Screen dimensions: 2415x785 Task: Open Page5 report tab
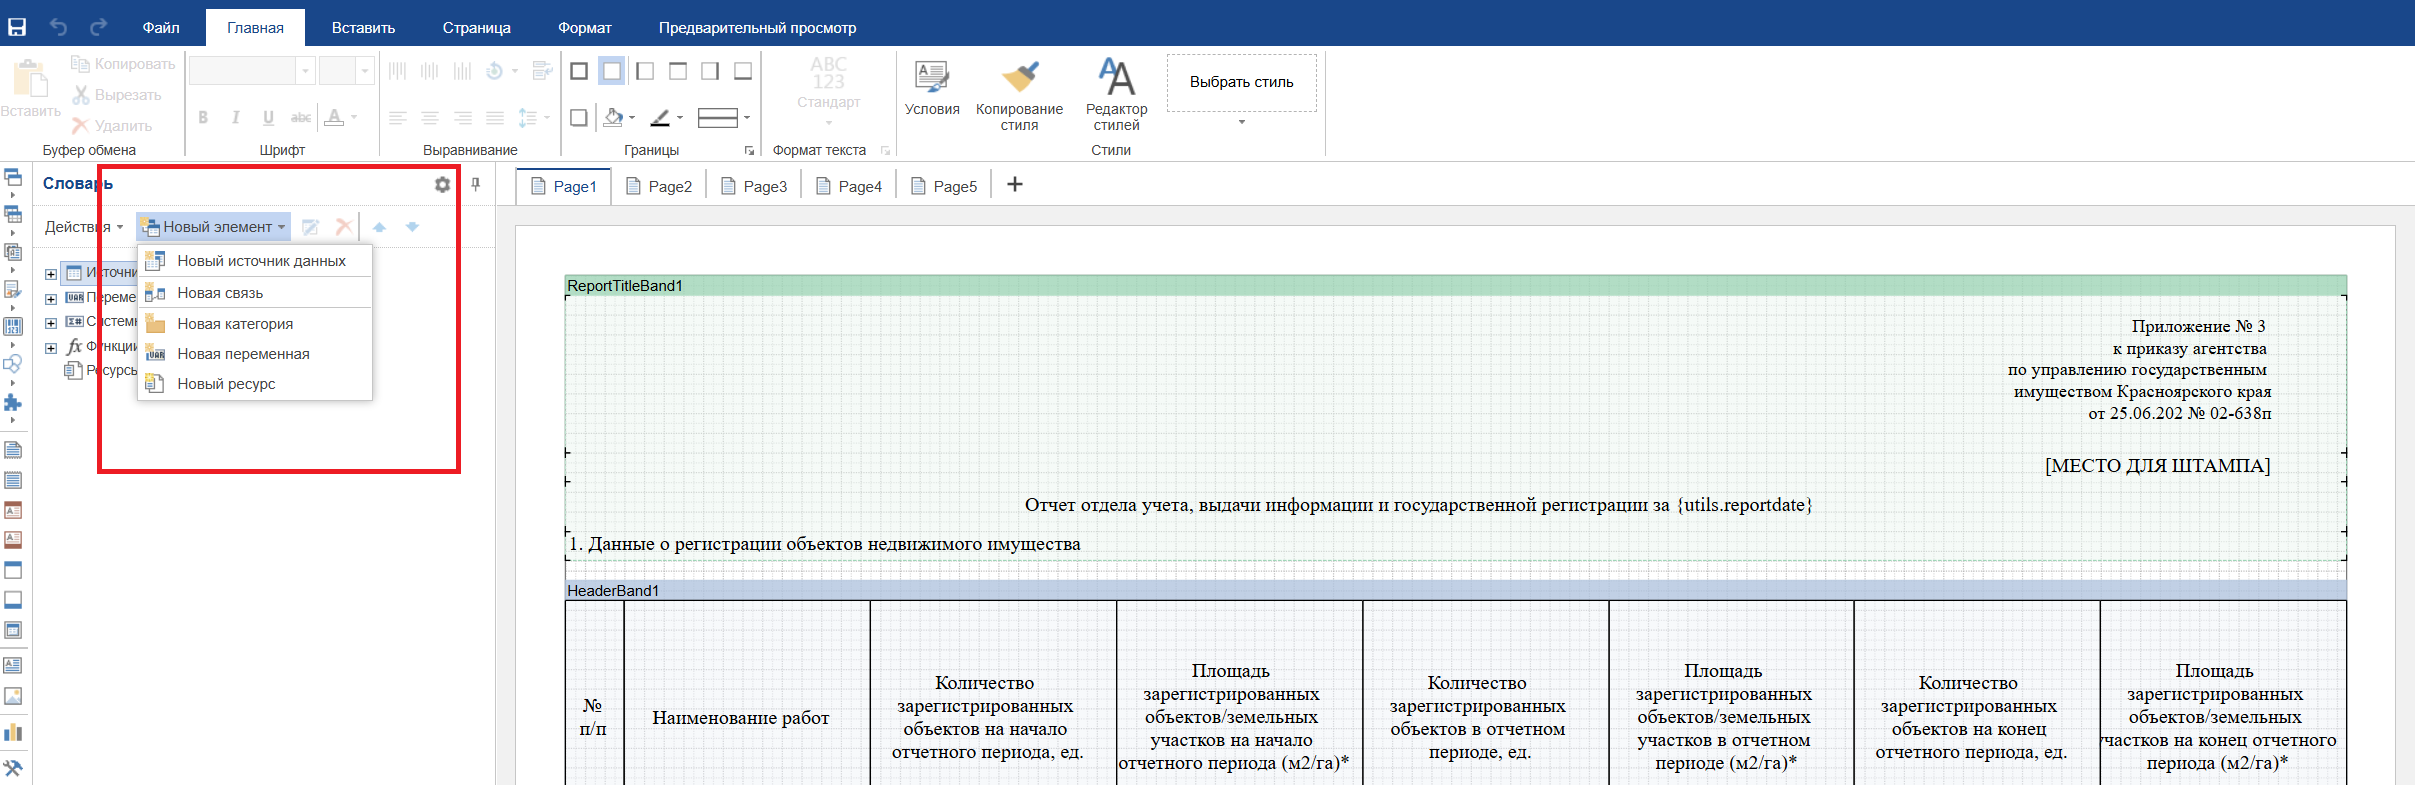[x=944, y=186]
